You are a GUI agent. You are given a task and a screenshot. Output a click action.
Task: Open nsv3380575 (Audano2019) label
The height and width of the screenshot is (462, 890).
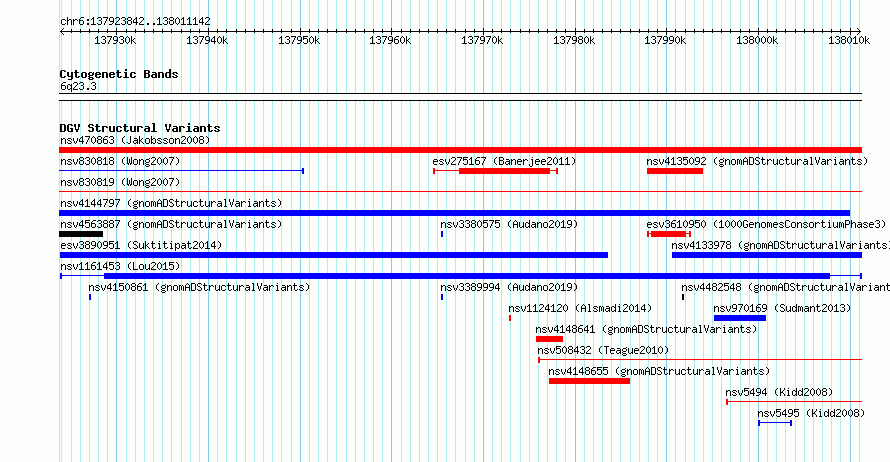coord(509,224)
